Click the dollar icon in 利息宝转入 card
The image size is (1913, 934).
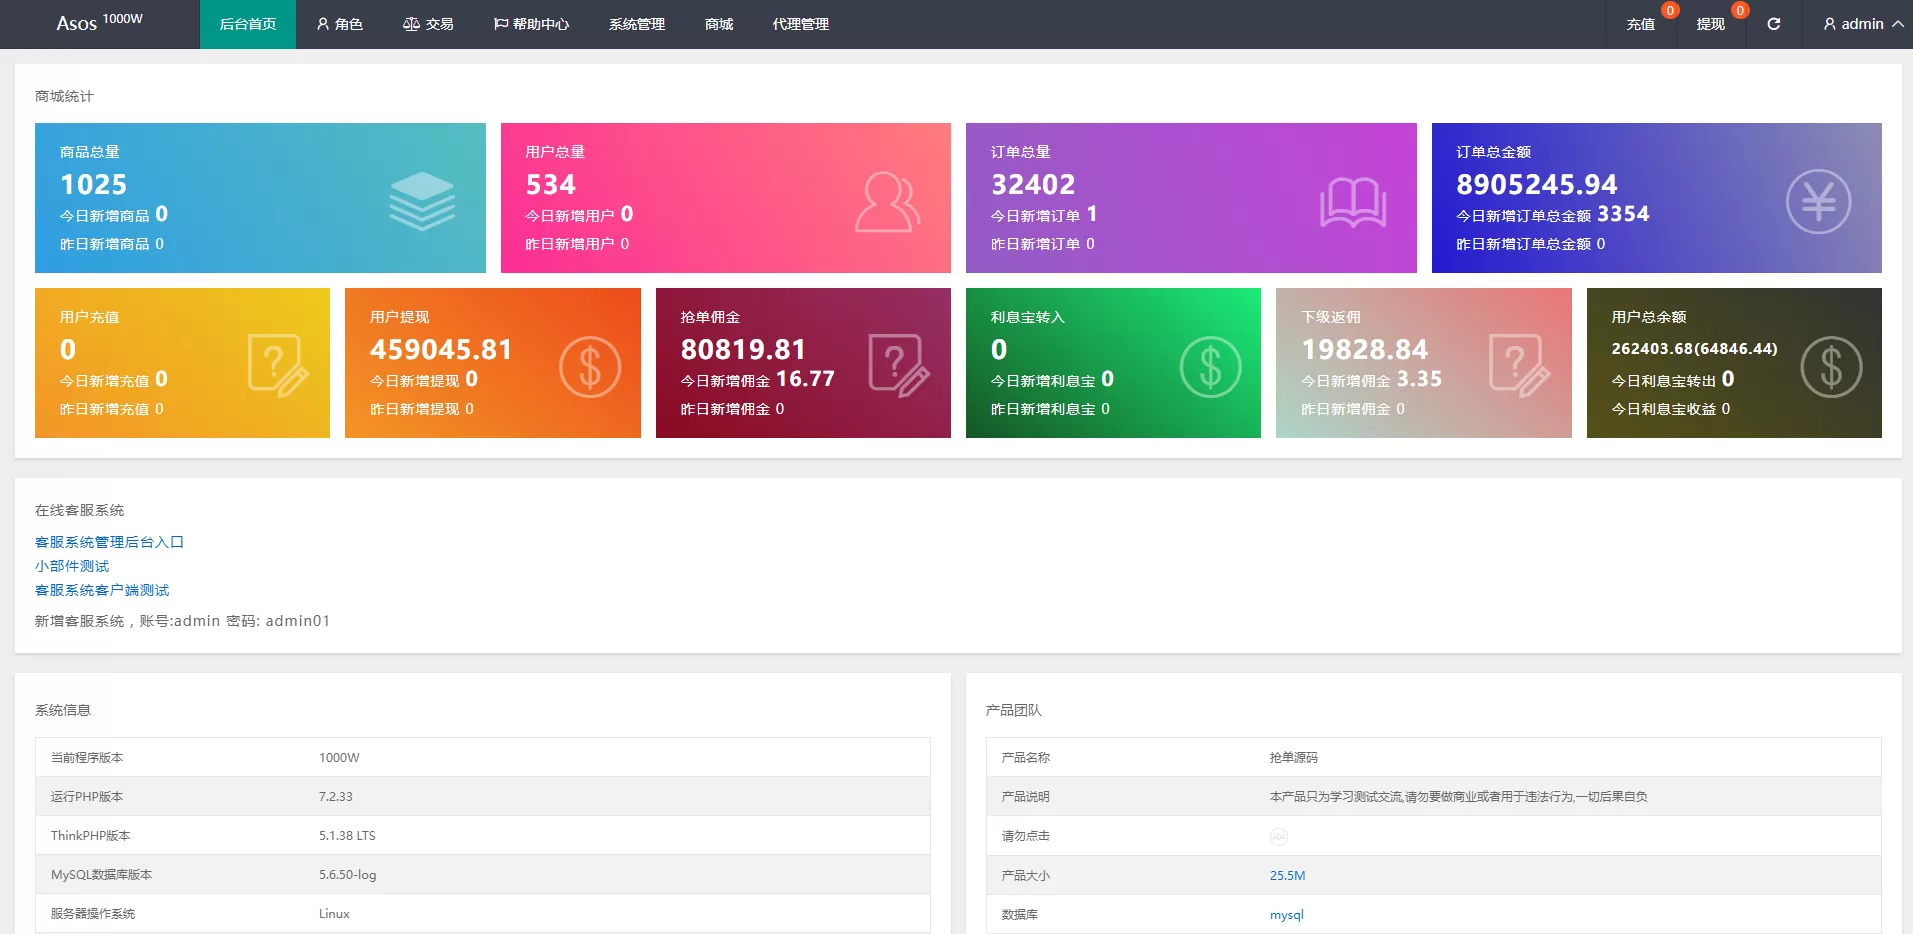click(x=1210, y=367)
